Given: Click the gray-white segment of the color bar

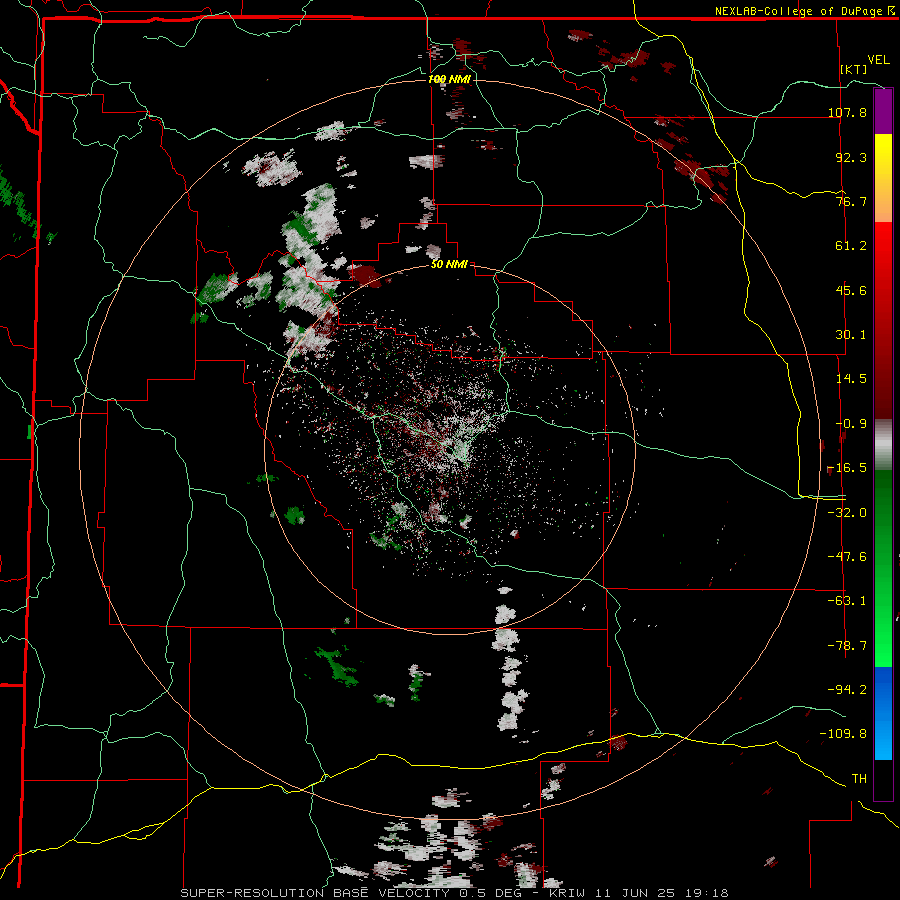Looking at the screenshot, I should [x=883, y=444].
